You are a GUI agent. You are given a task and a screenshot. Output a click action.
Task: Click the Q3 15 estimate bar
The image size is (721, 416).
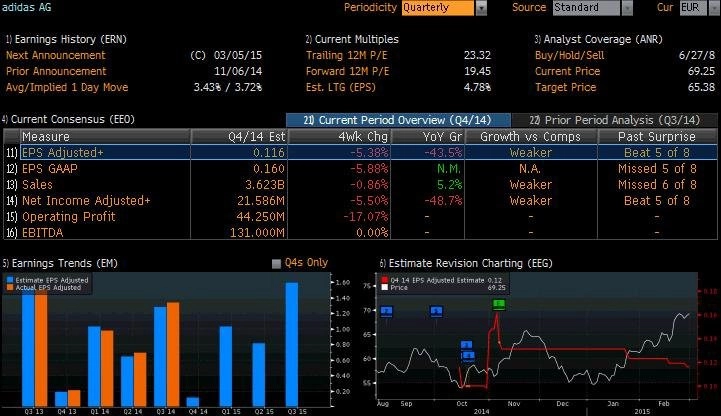pyautogui.click(x=292, y=345)
